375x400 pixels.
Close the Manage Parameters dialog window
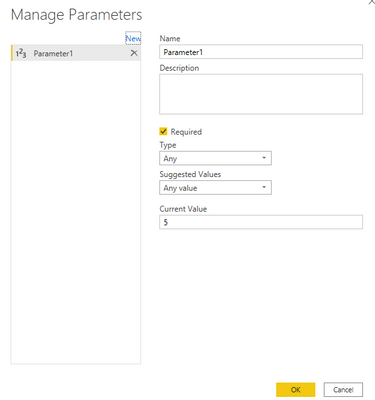tap(372, 2)
